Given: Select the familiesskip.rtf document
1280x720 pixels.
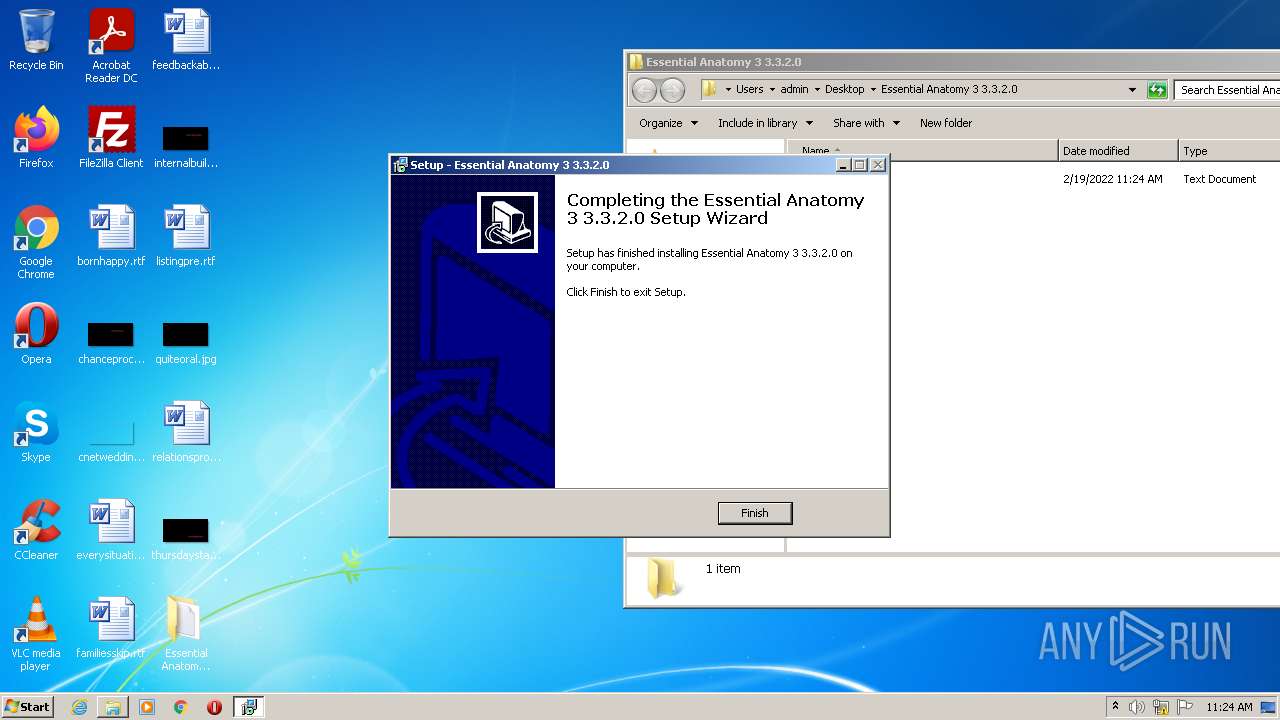Looking at the screenshot, I should [111, 628].
